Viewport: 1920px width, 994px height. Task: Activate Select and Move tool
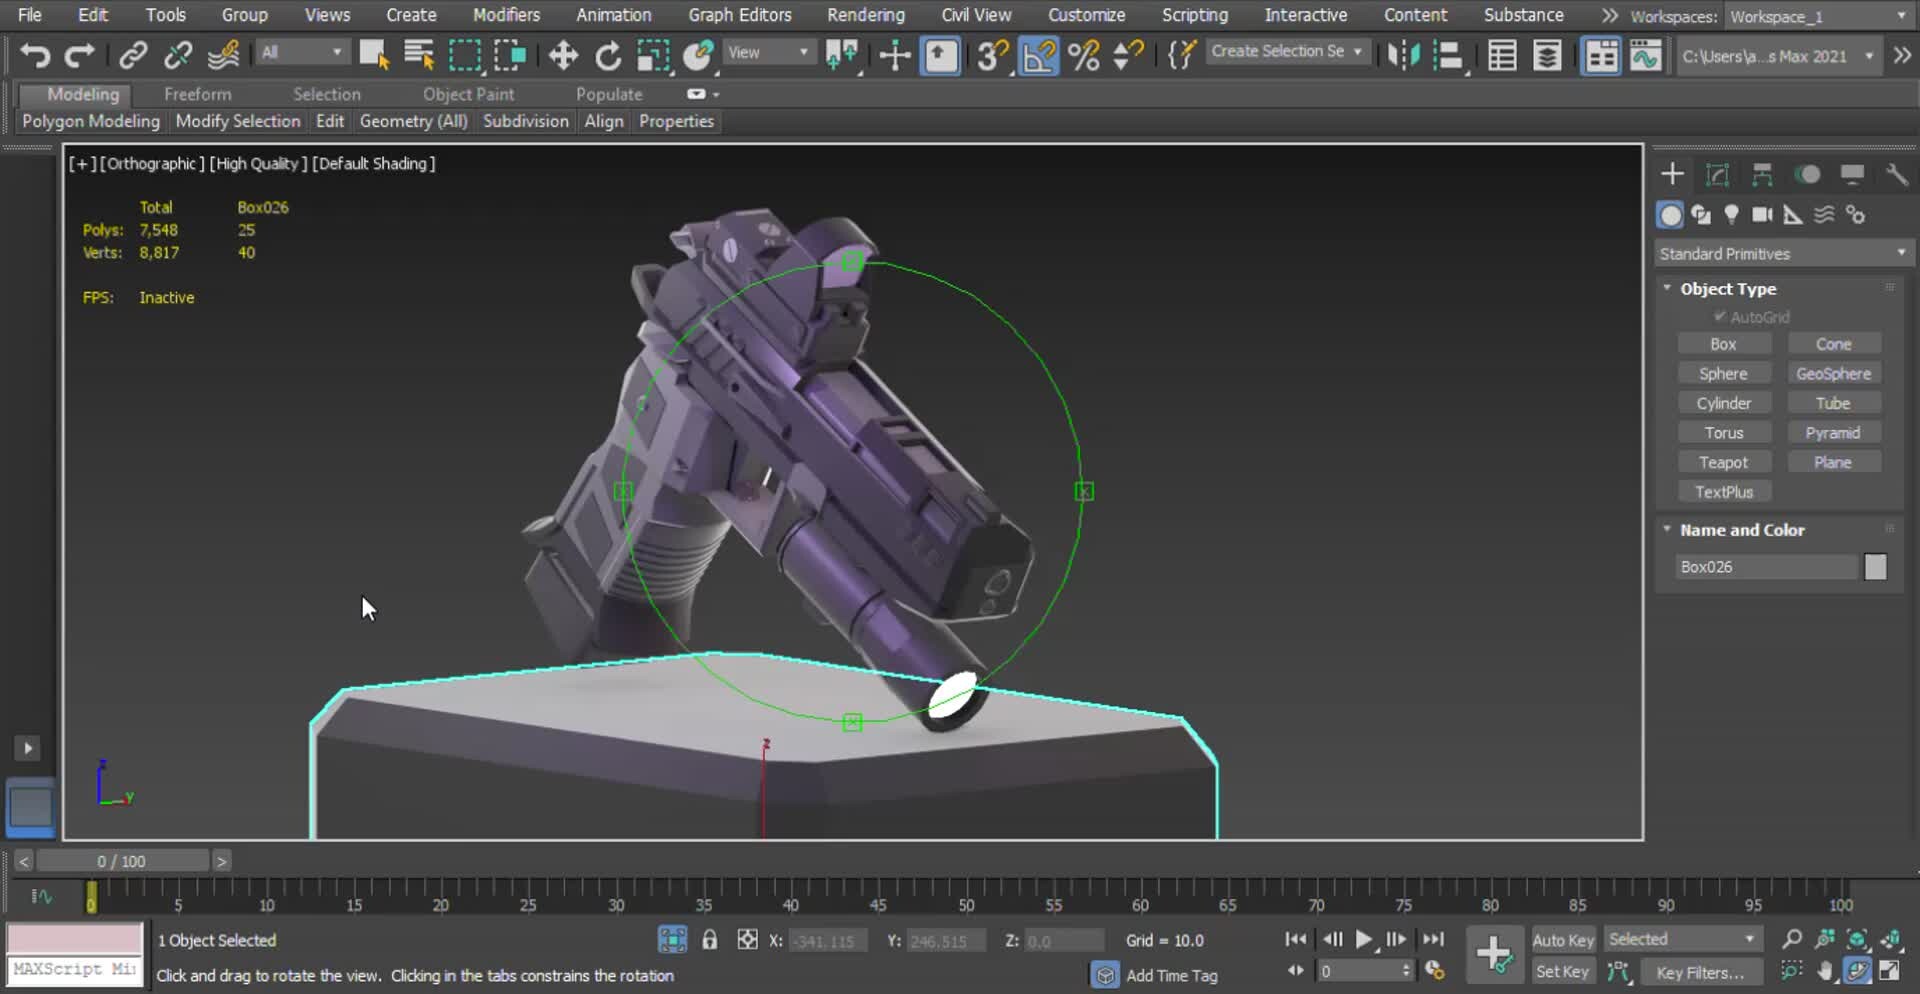coord(563,56)
